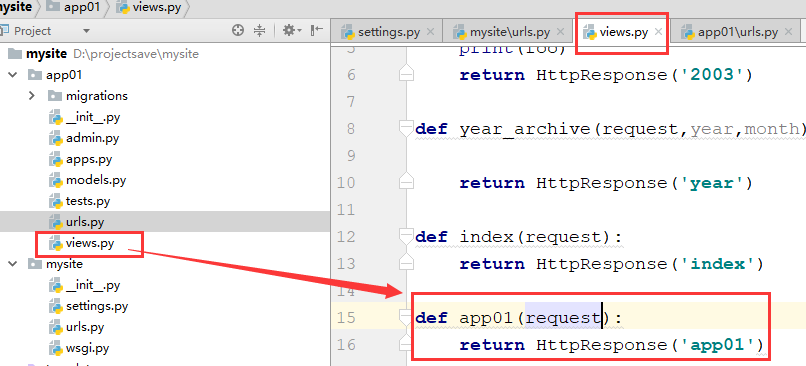This screenshot has width=806, height=366.
Task: Click the scroll-from-source target icon
Action: 237,31
